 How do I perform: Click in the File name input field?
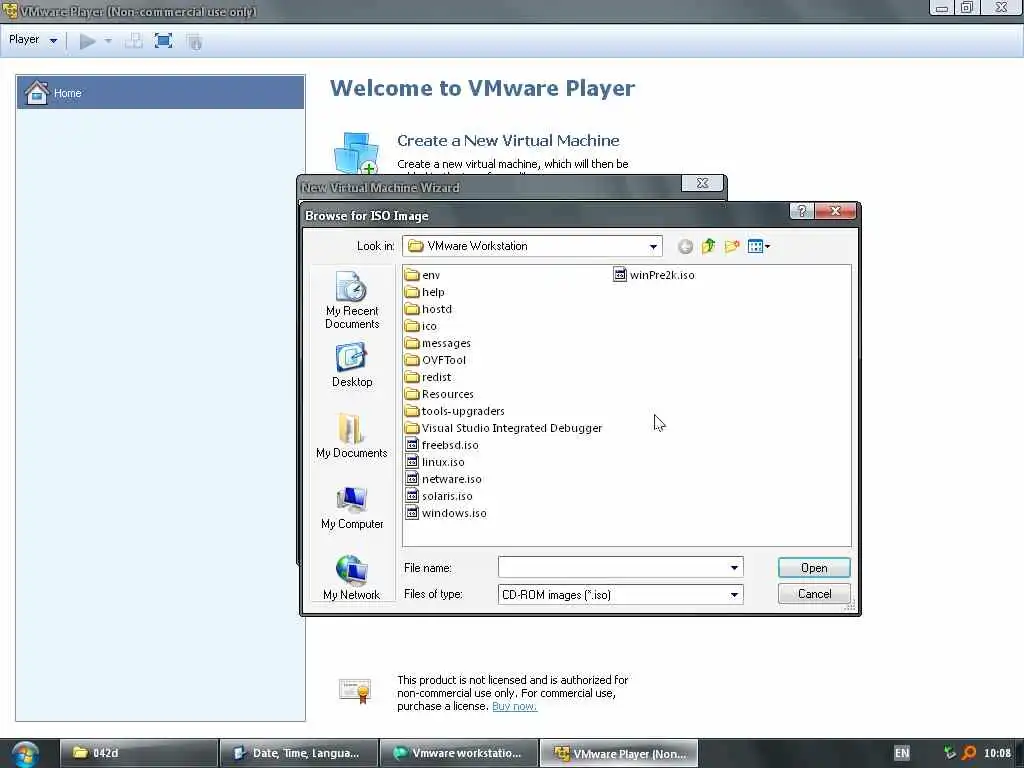[x=612, y=568]
